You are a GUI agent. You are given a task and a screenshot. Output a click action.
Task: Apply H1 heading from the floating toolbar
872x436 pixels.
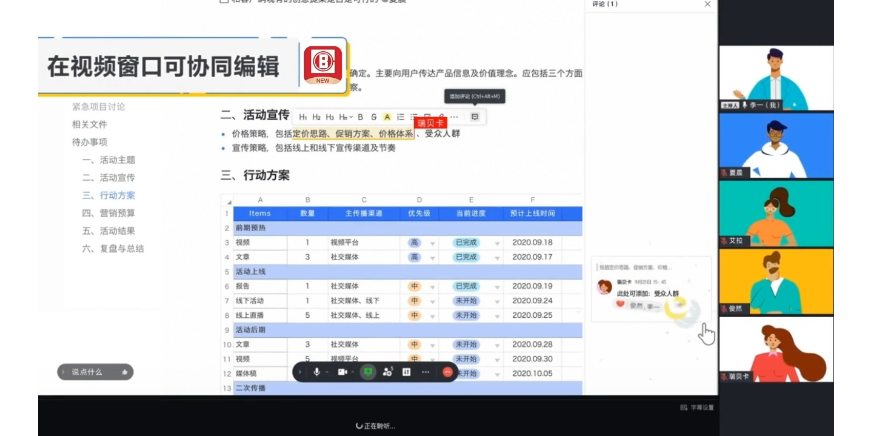302,117
